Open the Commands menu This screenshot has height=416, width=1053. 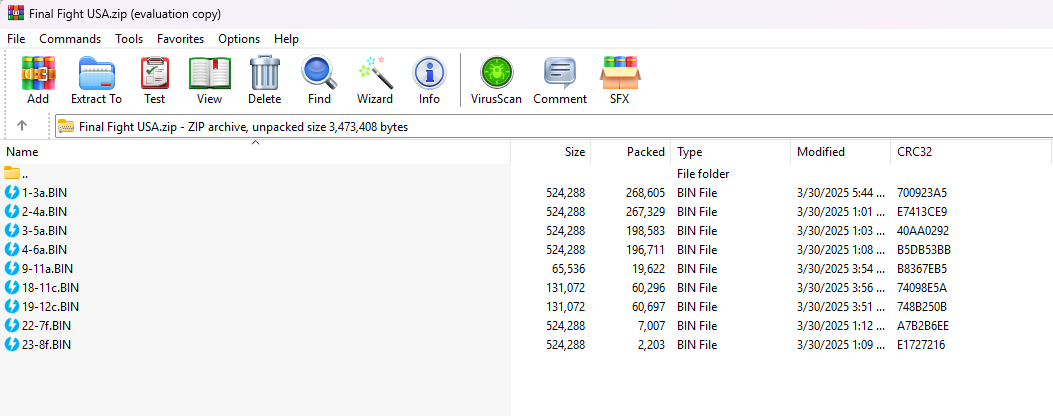(70, 39)
